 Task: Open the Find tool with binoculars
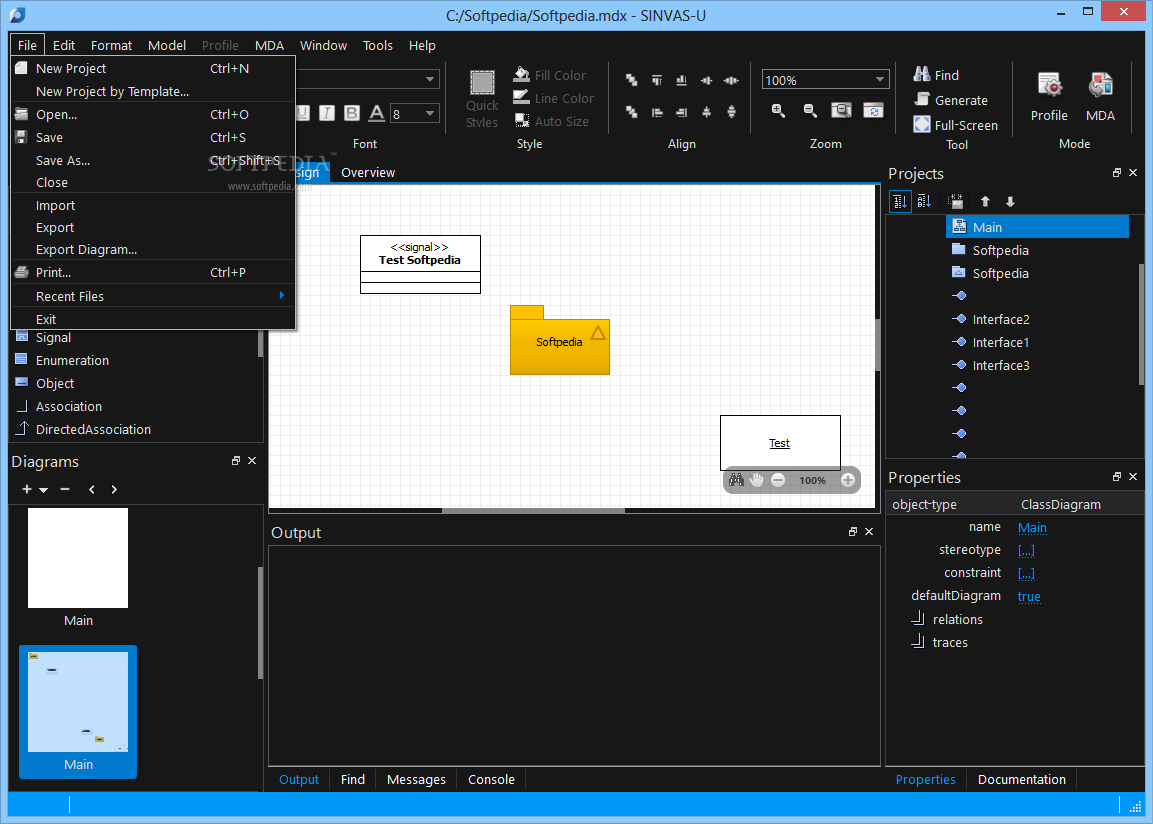click(x=936, y=74)
